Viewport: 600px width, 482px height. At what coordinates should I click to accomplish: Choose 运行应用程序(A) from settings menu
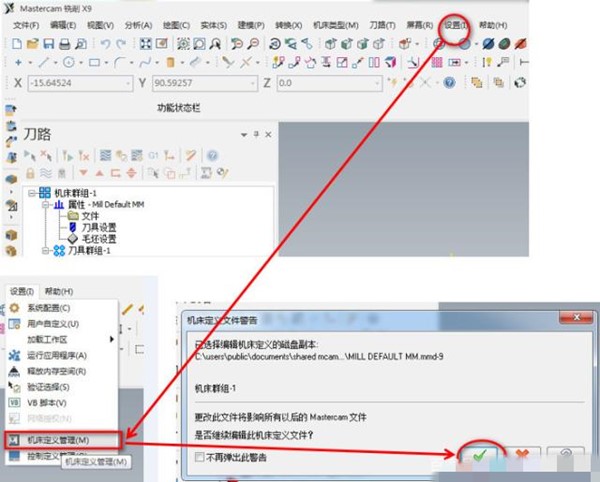pos(57,355)
